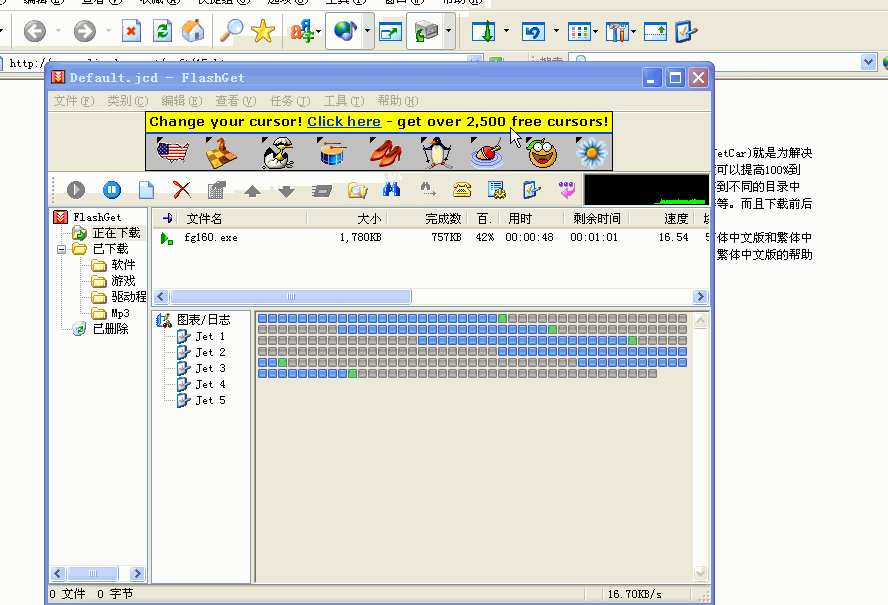This screenshot has width=888, height=605.
Task: Click the browser's Back arrow button
Action: [35, 31]
